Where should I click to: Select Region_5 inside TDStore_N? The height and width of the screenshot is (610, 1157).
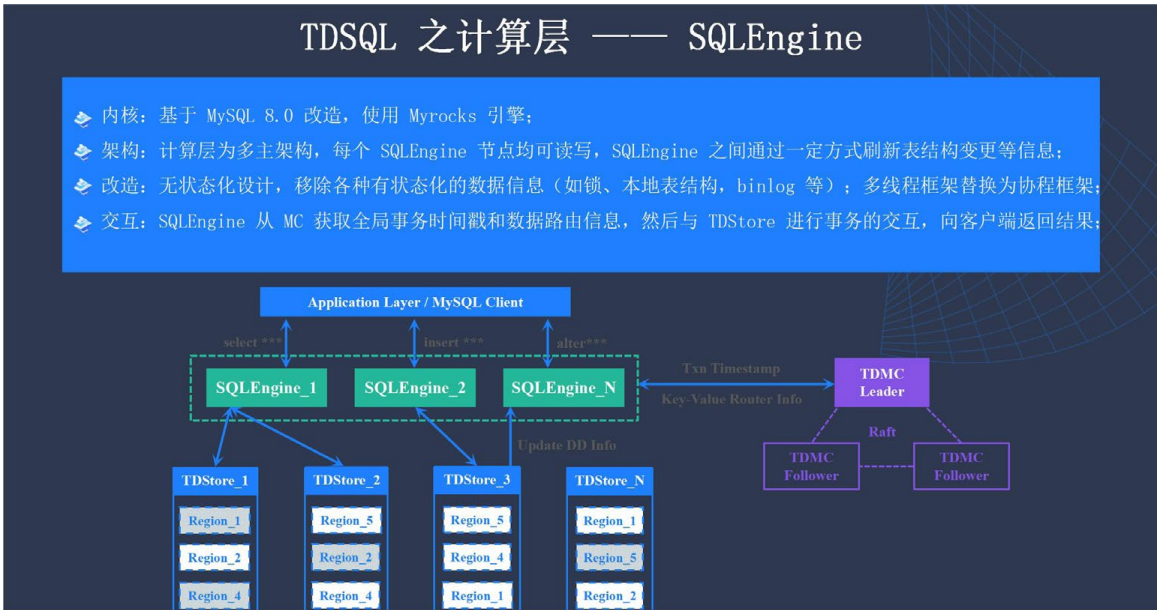609,558
